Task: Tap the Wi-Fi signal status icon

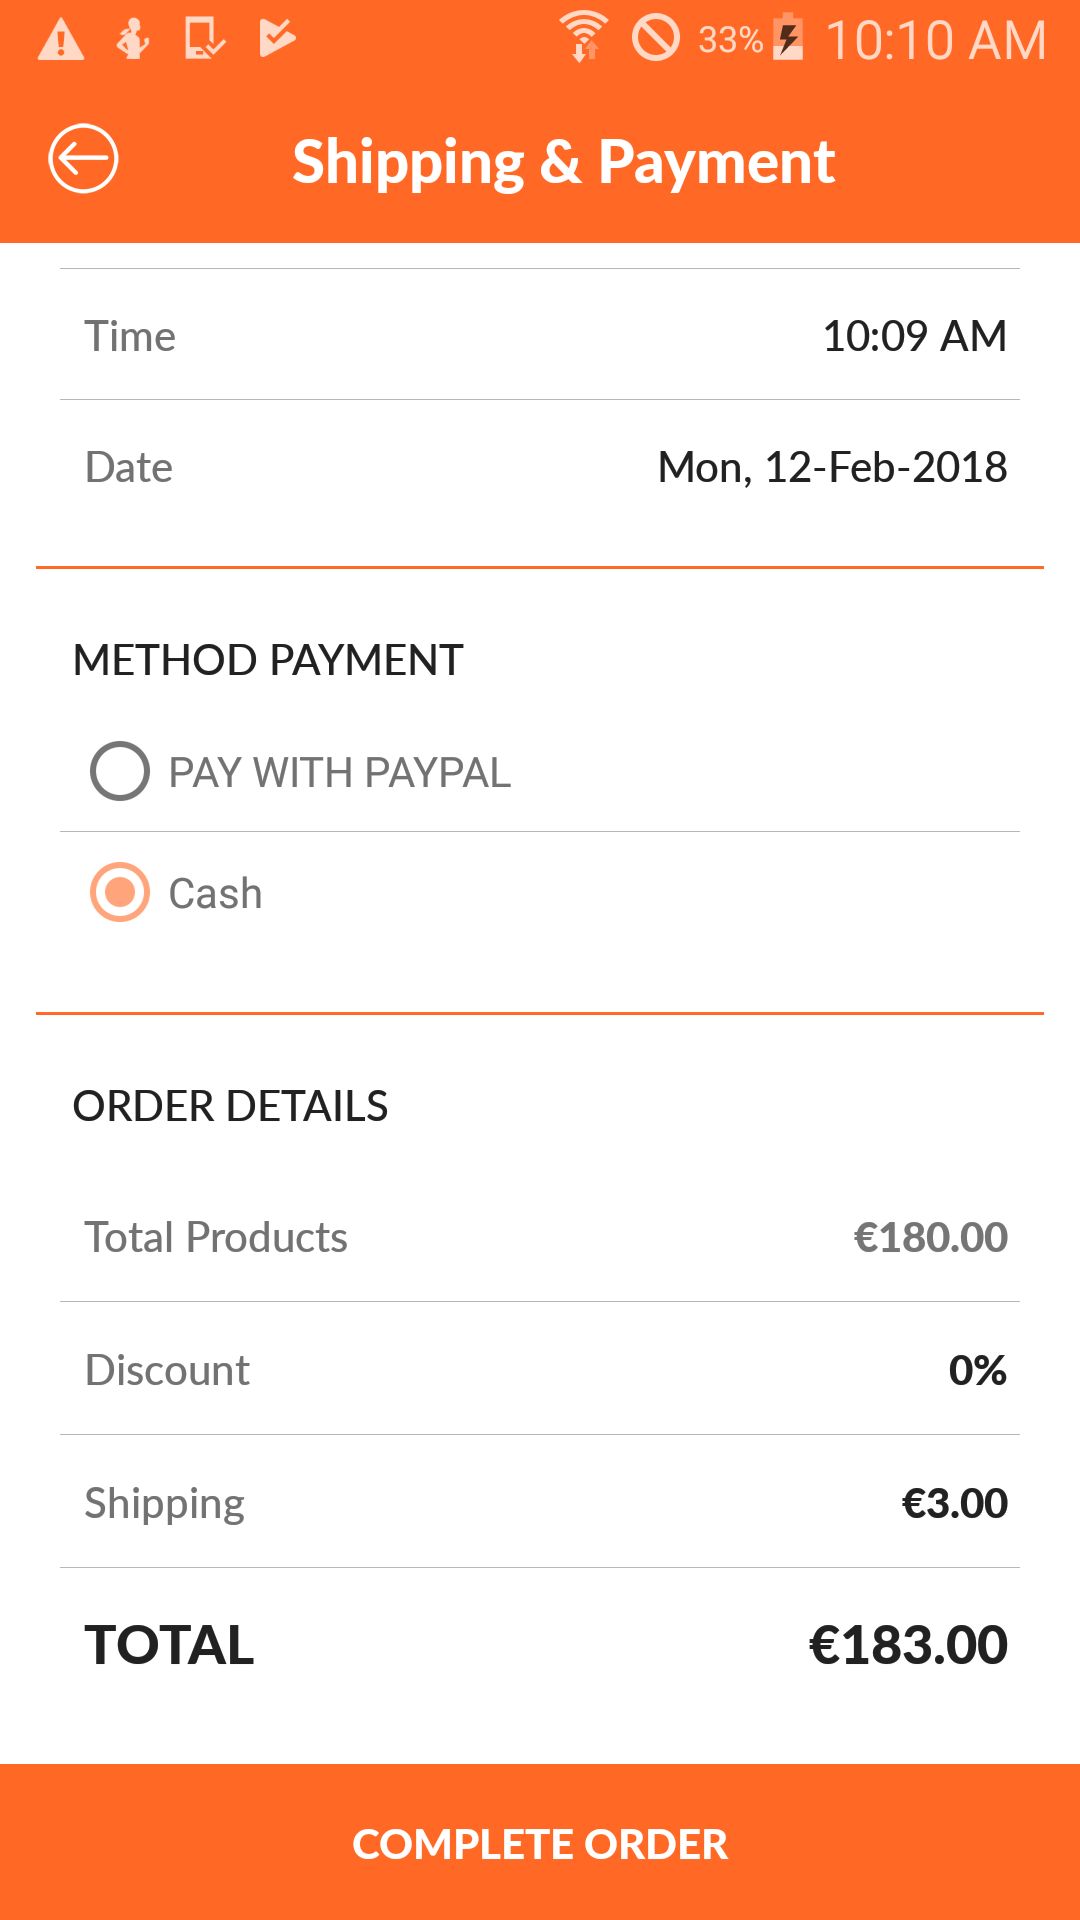Action: (x=584, y=38)
